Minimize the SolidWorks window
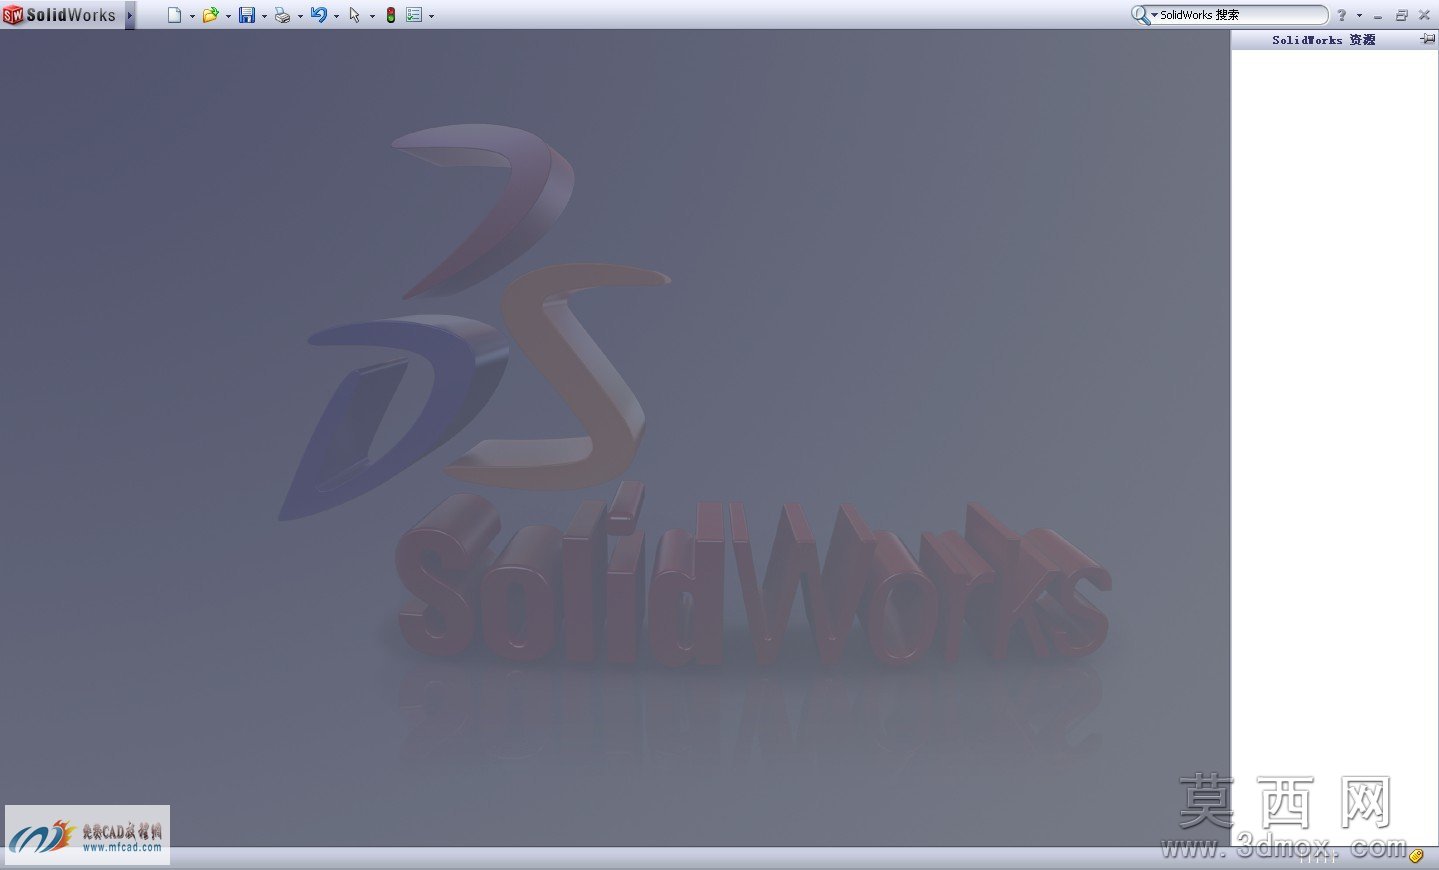 point(1378,16)
